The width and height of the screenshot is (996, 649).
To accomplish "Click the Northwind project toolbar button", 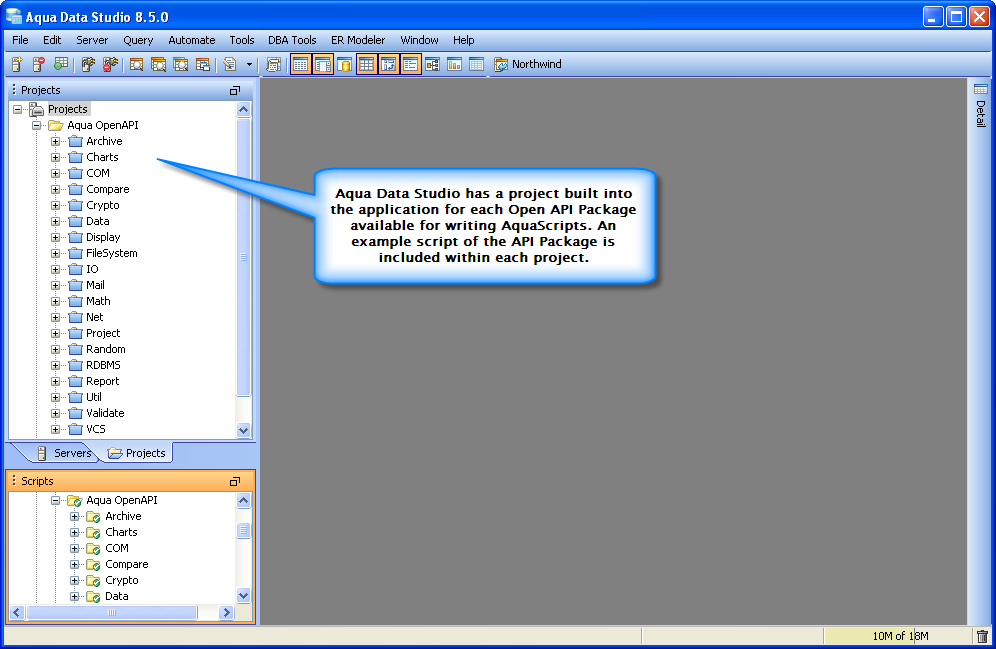I will [528, 64].
